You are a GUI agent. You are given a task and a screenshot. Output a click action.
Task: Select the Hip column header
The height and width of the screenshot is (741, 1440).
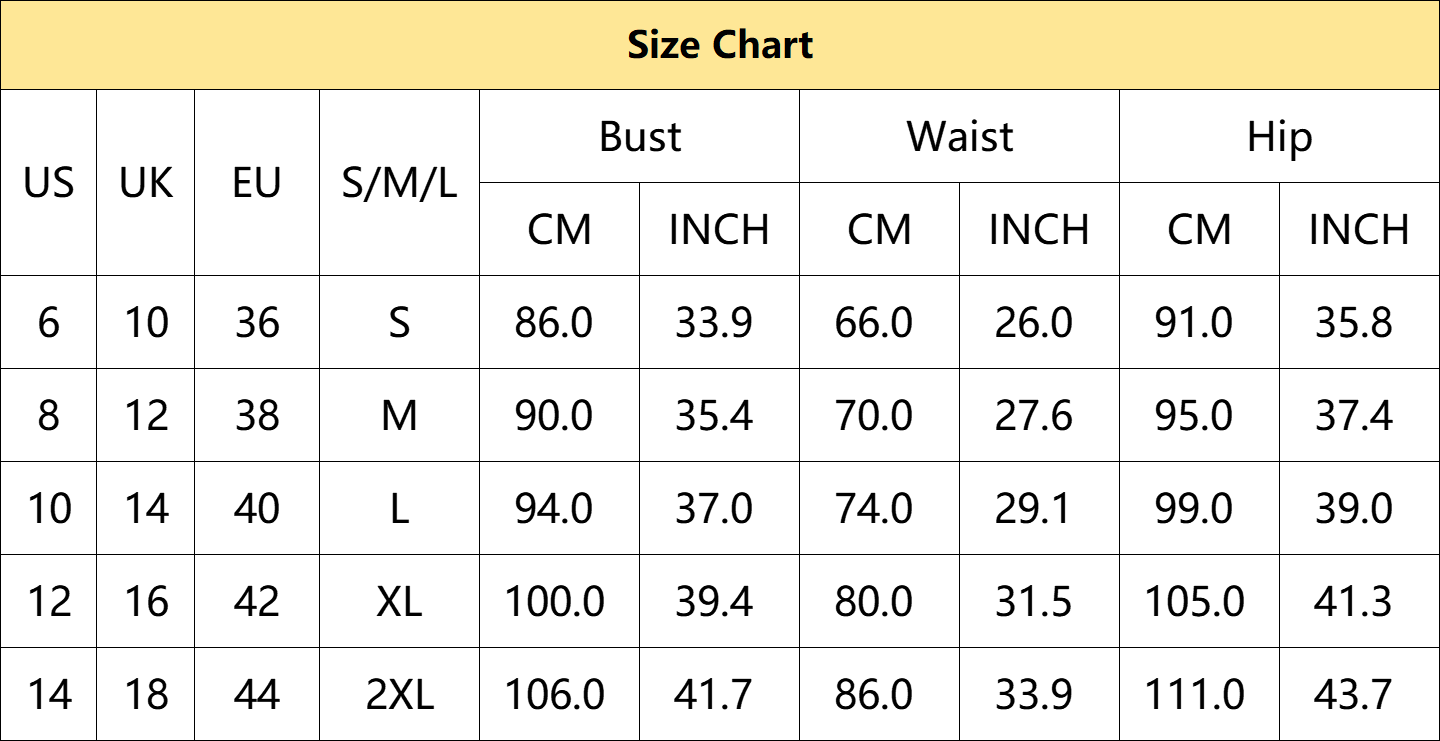(x=1279, y=136)
